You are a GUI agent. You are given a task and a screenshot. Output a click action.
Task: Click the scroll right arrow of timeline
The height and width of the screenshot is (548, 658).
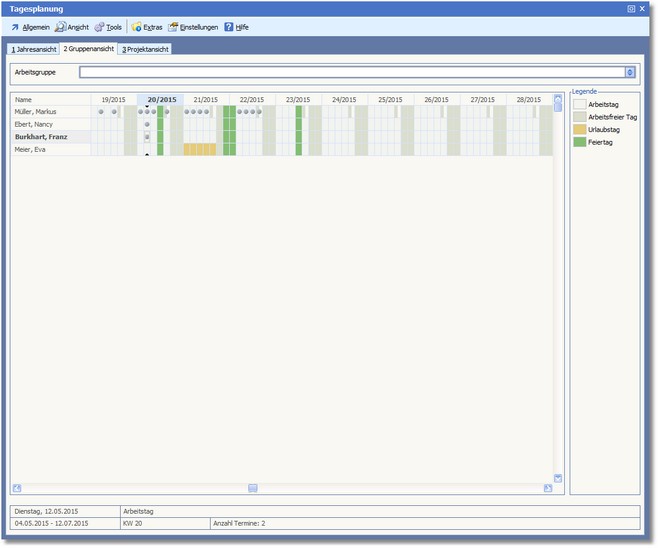click(x=548, y=488)
